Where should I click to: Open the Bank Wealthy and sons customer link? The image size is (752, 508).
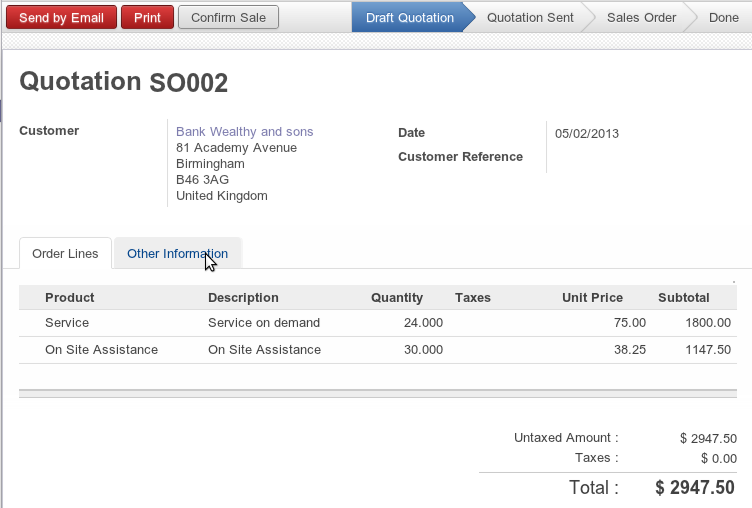tap(244, 132)
